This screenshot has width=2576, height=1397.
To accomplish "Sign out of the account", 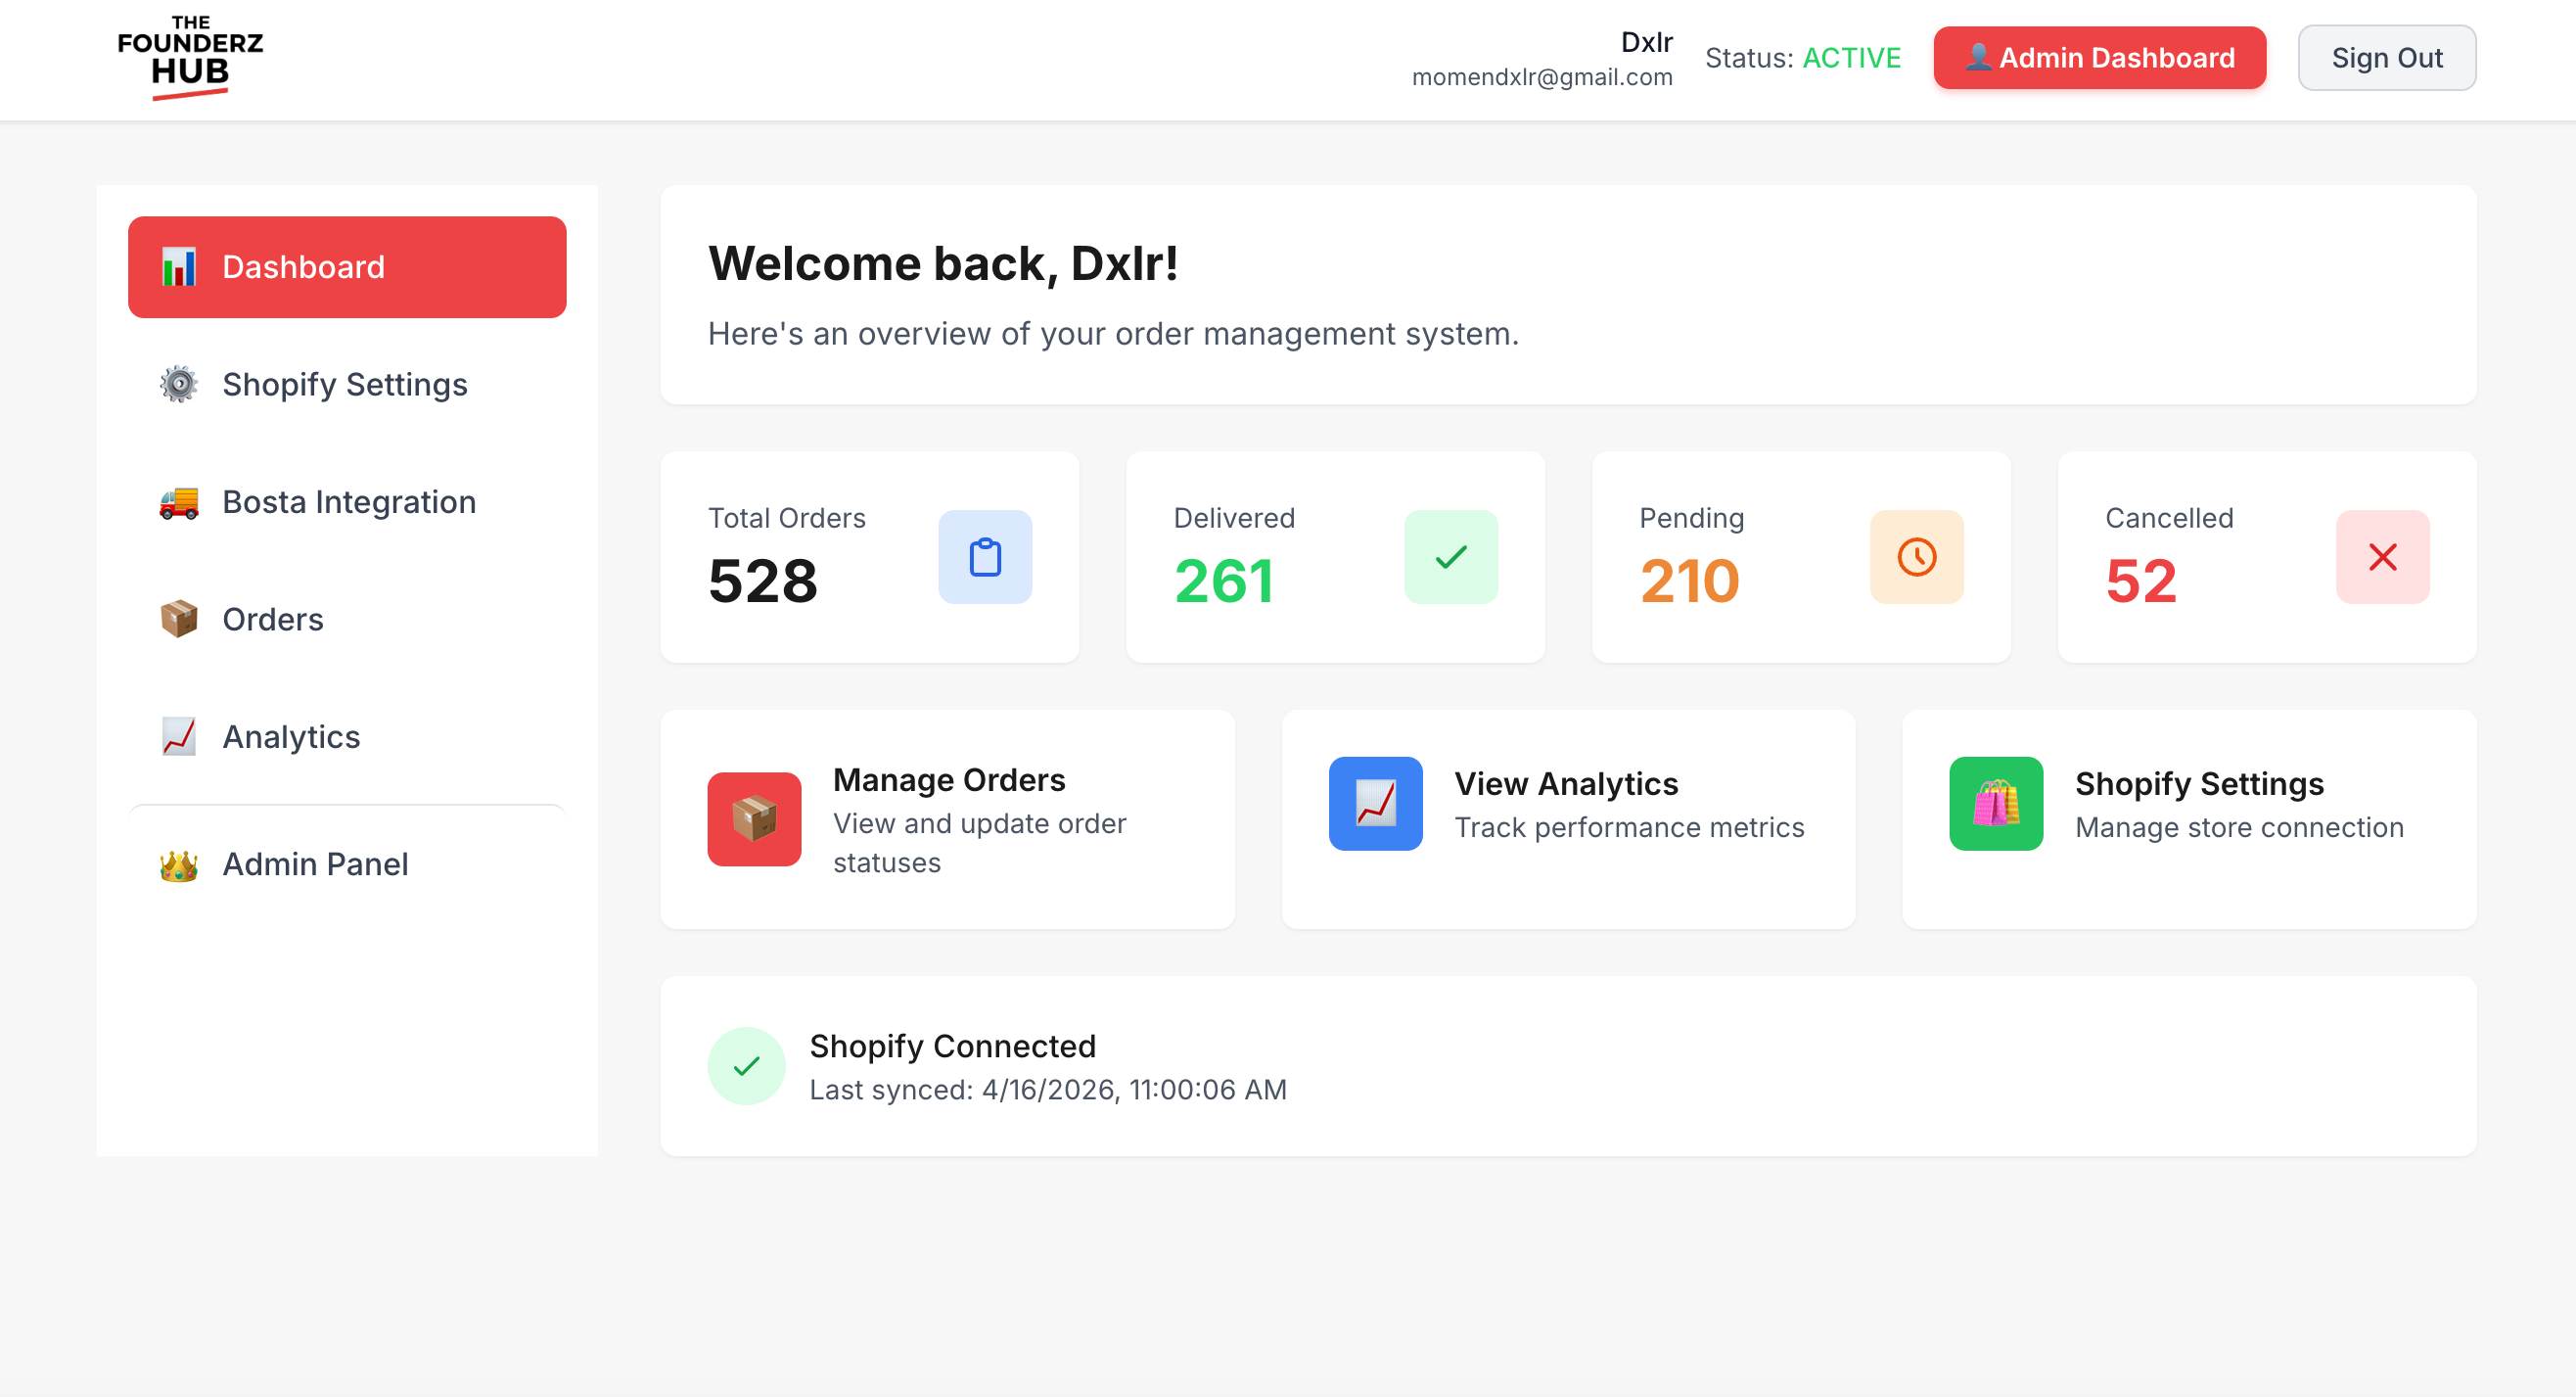I will (2387, 58).
